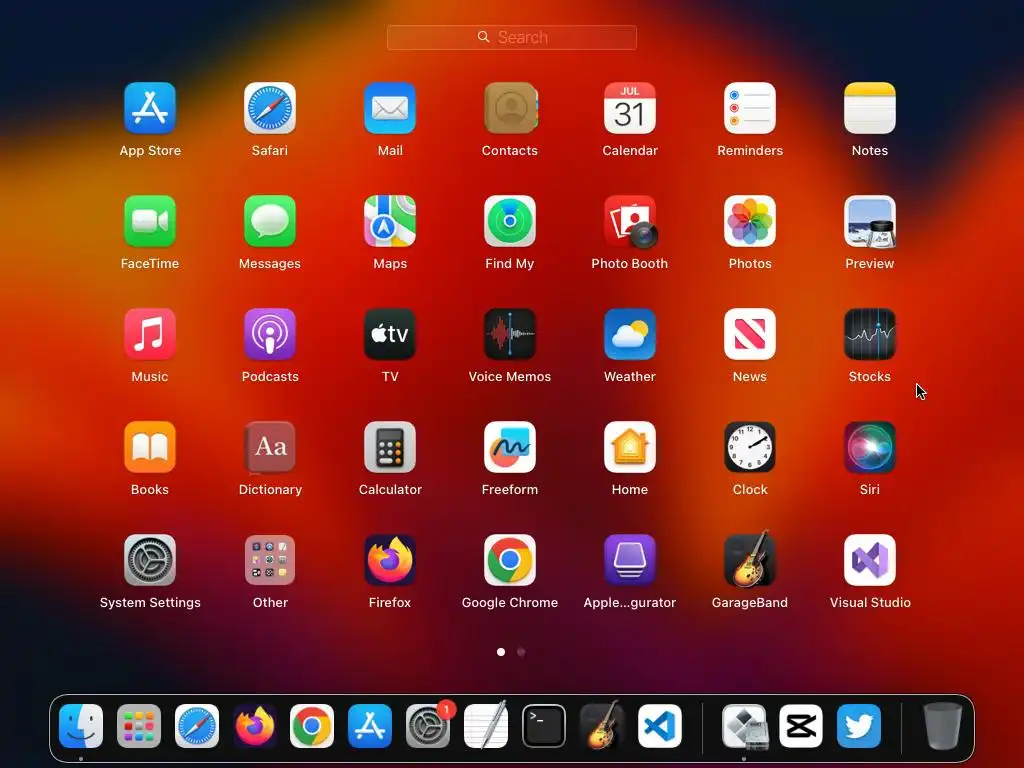Click the Launchpad Search field
Screen dimensions: 1024x768
pyautogui.click(x=512, y=37)
